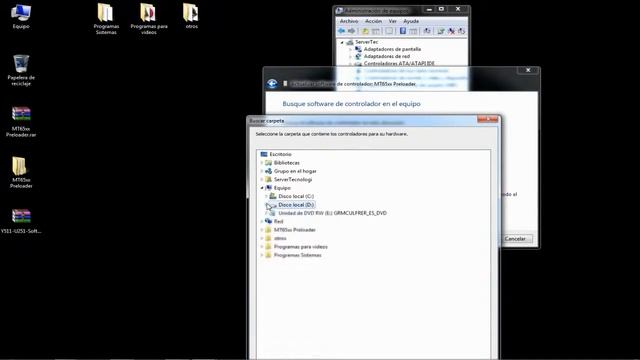Click the uninstall device toolbar icon

(451, 31)
